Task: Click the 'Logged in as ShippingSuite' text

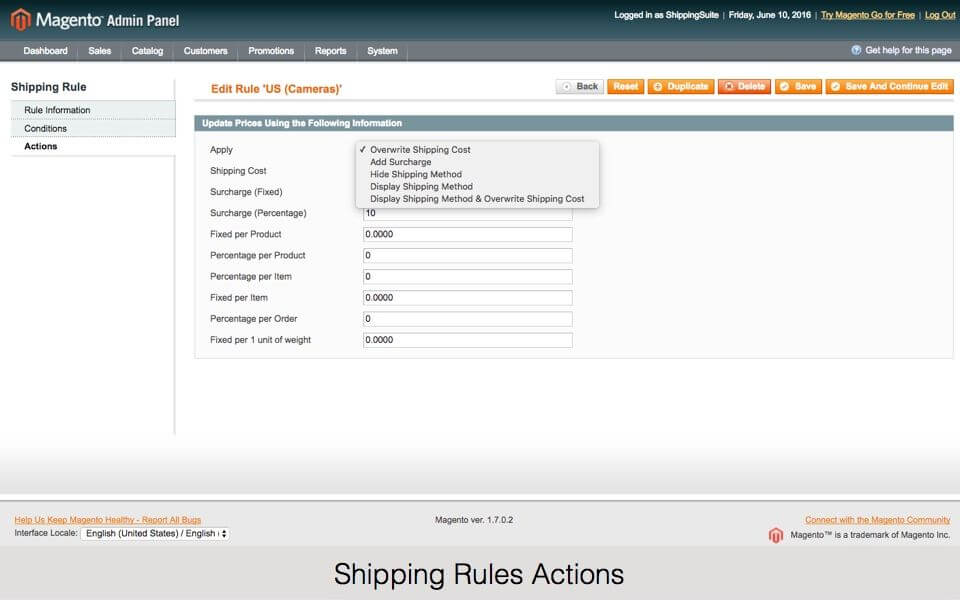Action: pos(666,15)
